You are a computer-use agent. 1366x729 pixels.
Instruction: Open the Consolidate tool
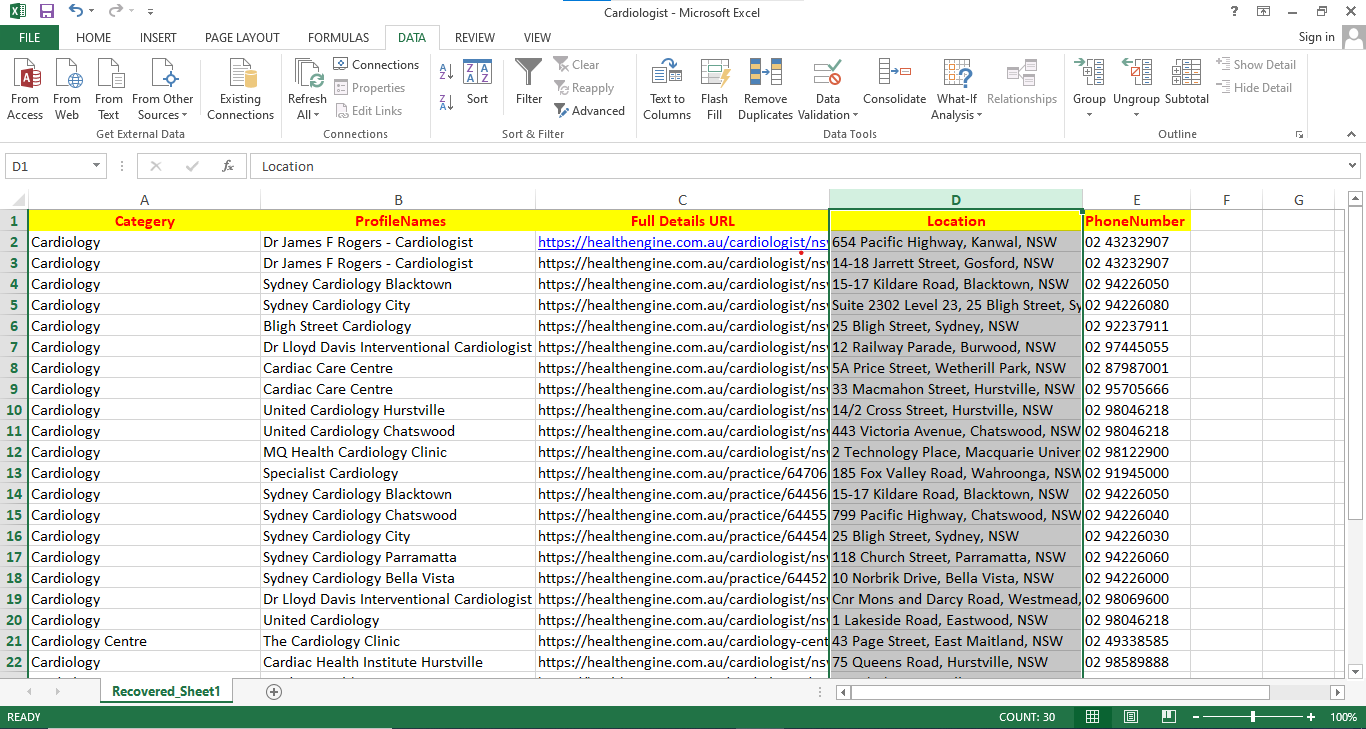pos(893,88)
